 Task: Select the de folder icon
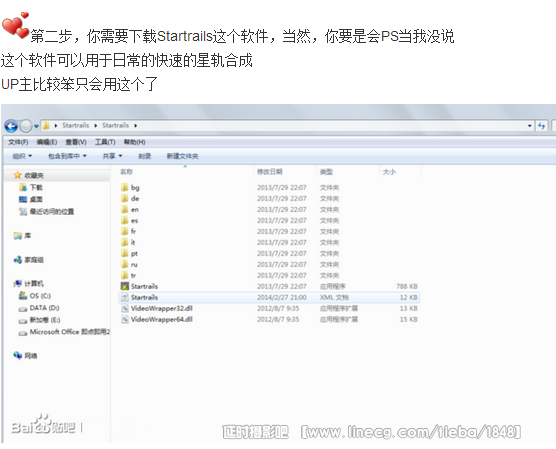click(x=124, y=198)
